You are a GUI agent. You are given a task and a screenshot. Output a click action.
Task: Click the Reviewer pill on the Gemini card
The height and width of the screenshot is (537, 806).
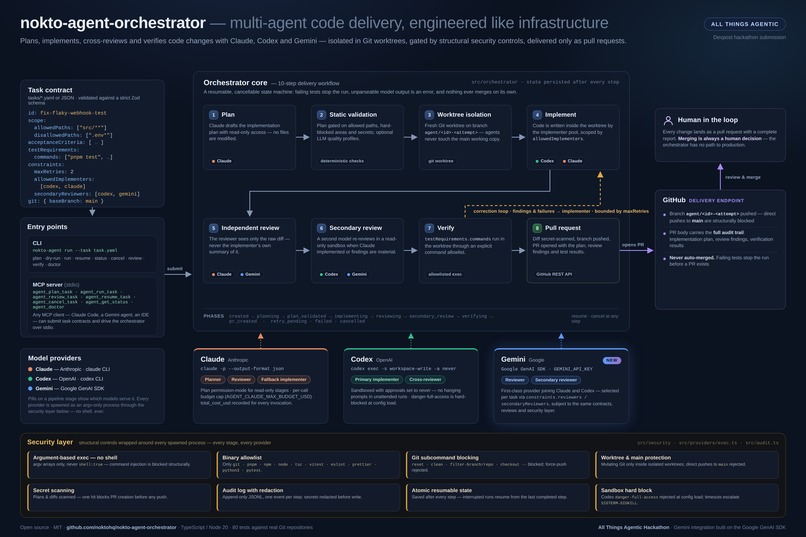tap(515, 380)
